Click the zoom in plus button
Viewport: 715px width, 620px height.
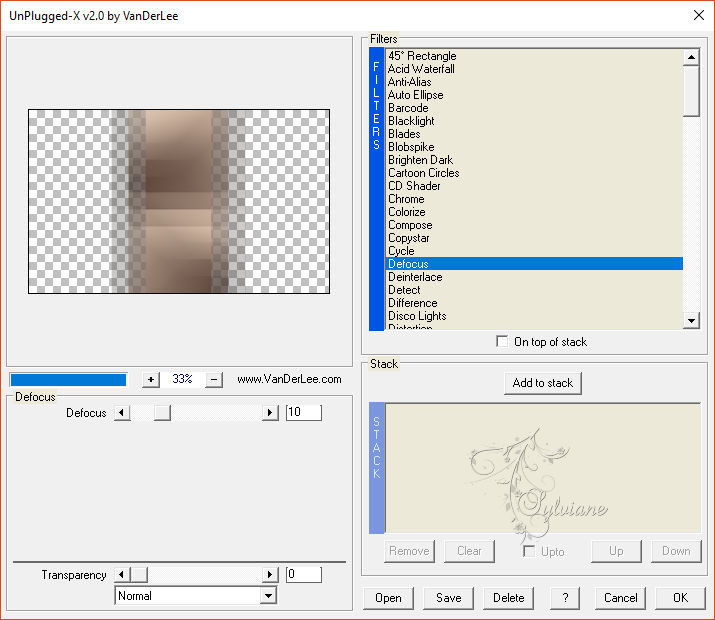151,379
